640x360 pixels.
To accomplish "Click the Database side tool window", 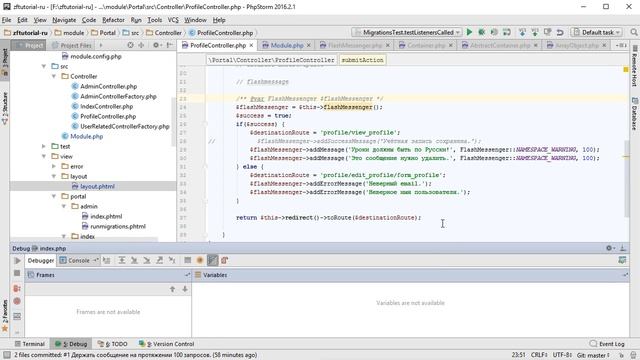I will click(x=635, y=113).
